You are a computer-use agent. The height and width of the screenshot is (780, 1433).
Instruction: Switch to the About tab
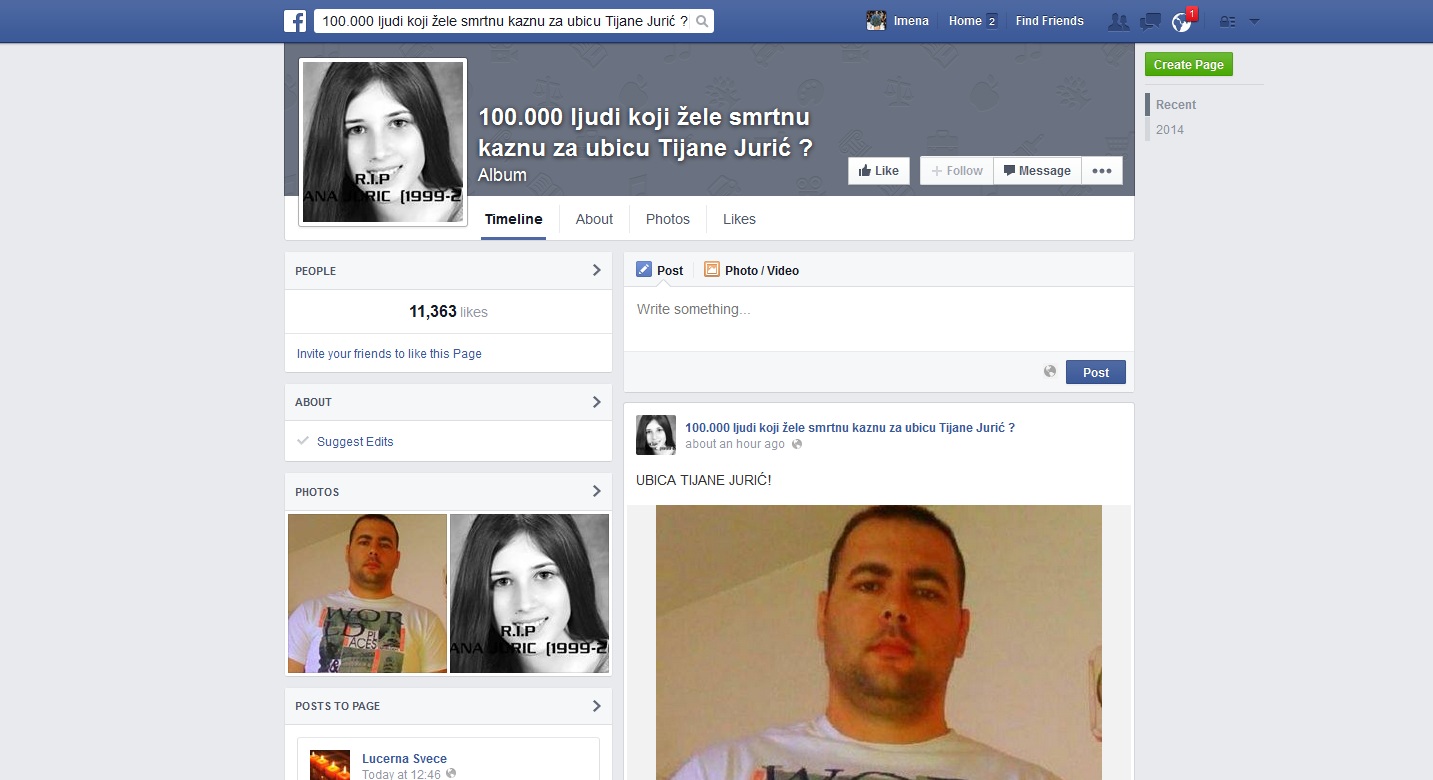(594, 219)
